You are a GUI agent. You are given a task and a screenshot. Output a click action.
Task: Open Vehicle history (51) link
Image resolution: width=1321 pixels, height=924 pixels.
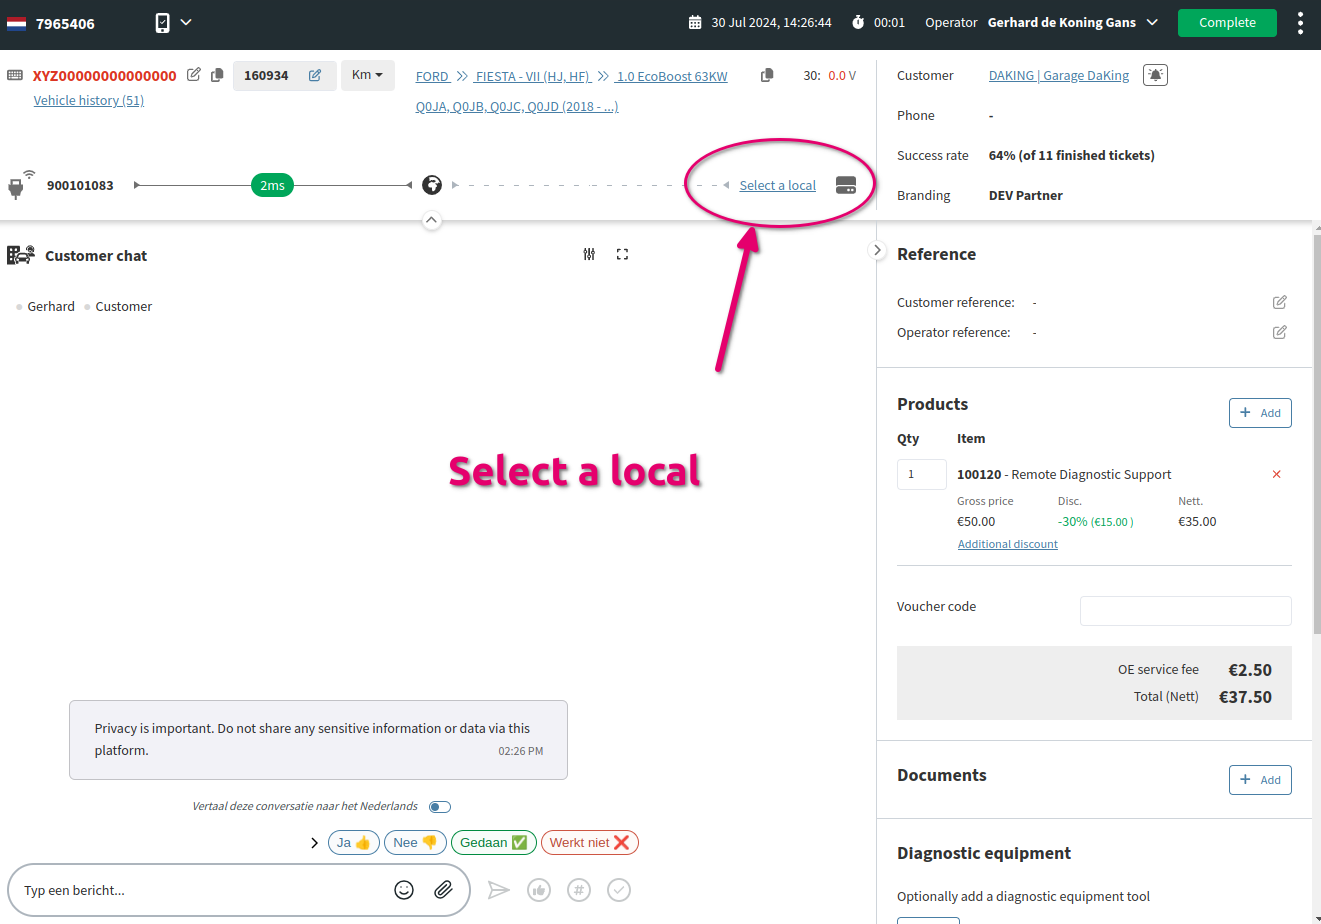(88, 100)
